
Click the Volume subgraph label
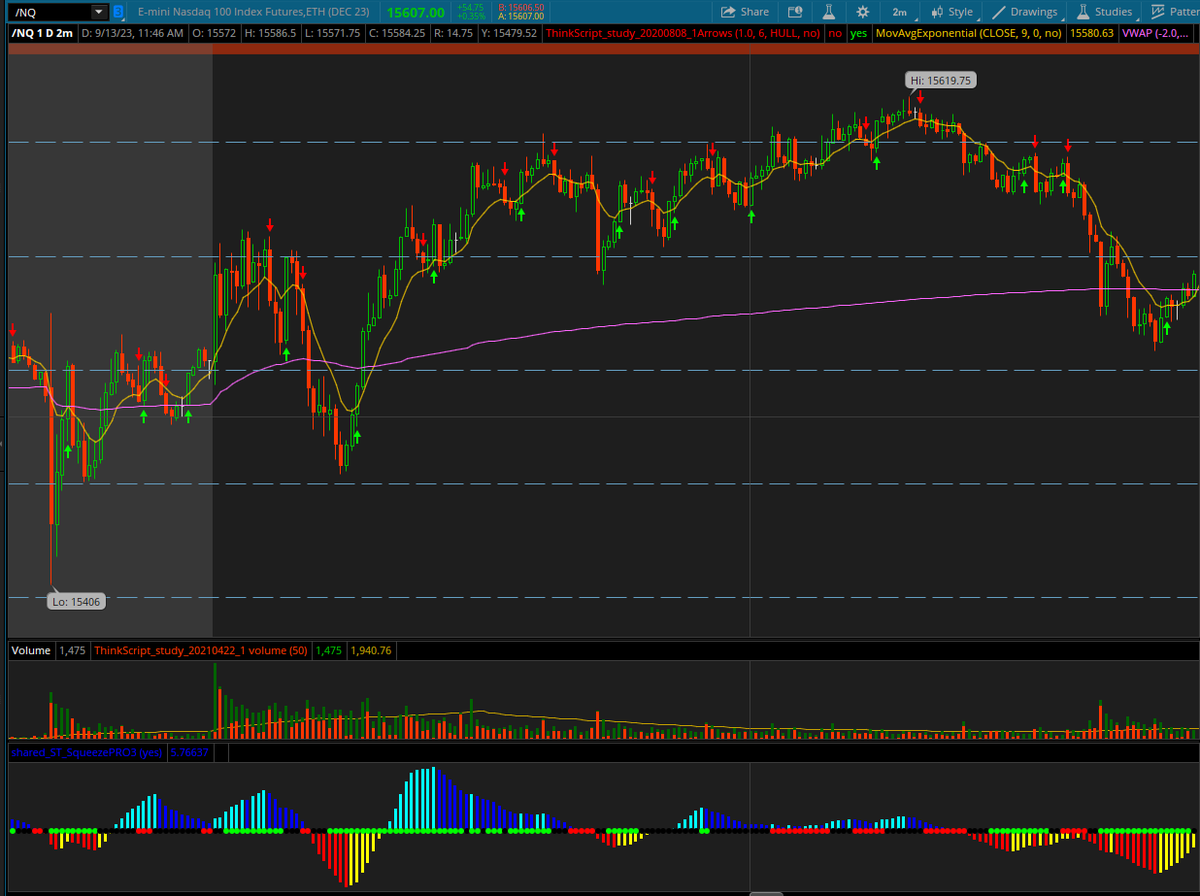point(30,650)
